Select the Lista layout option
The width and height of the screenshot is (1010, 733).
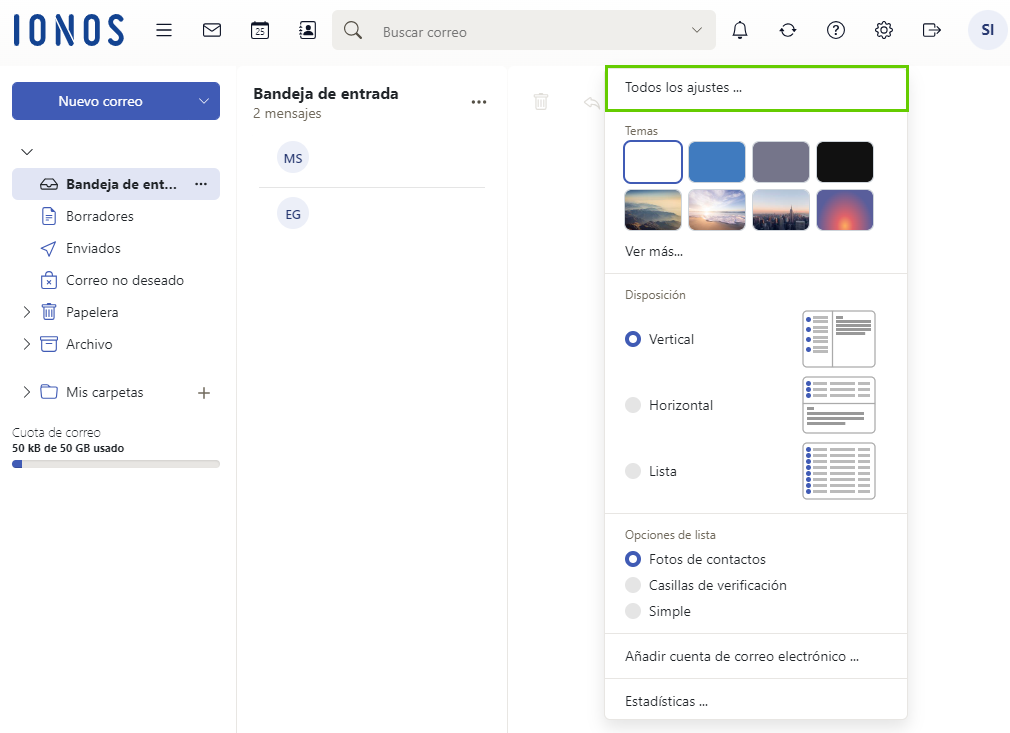[633, 471]
